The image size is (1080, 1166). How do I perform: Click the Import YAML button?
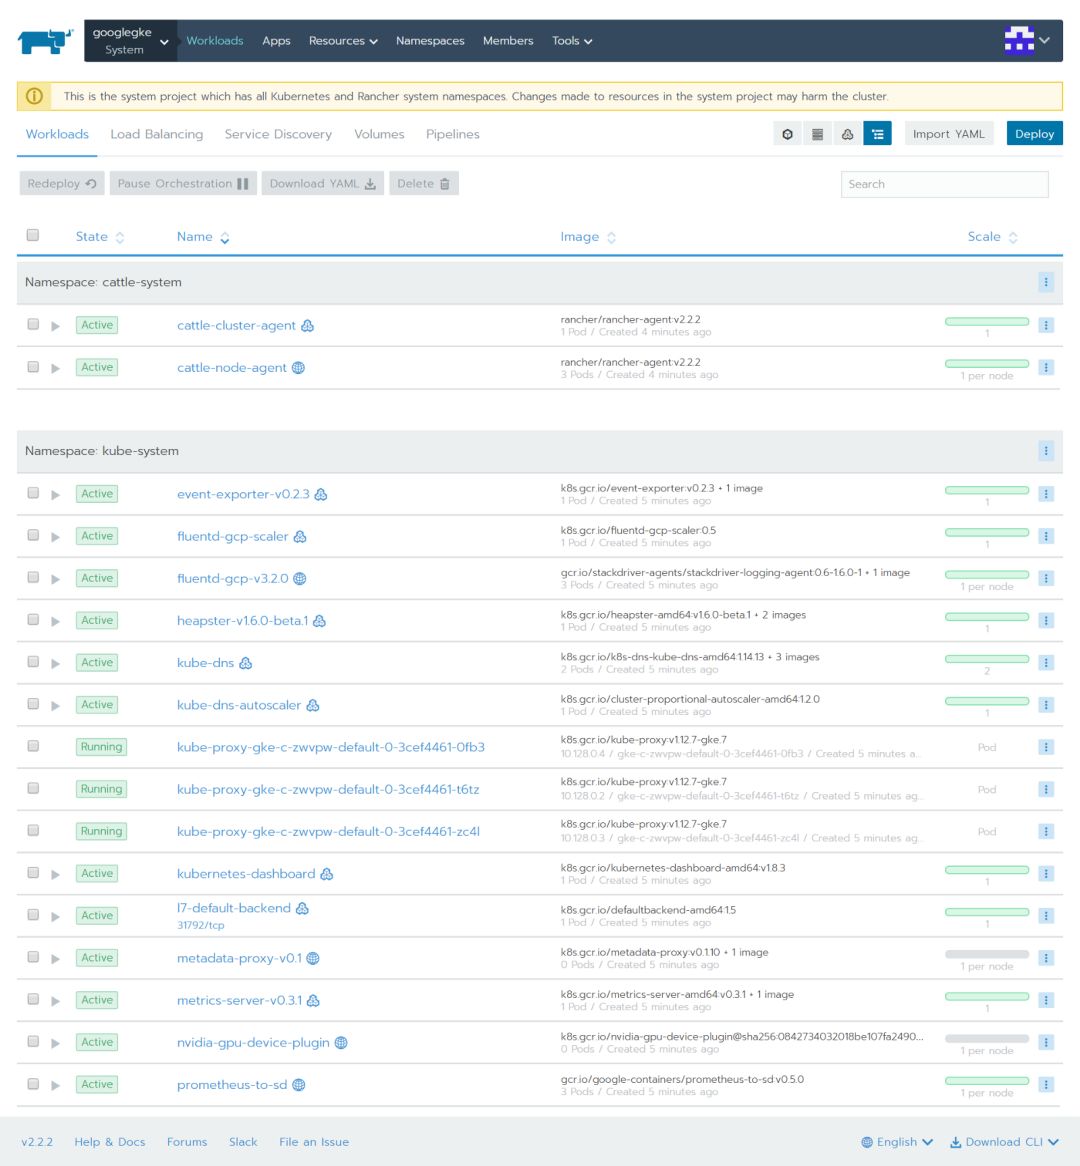[948, 134]
